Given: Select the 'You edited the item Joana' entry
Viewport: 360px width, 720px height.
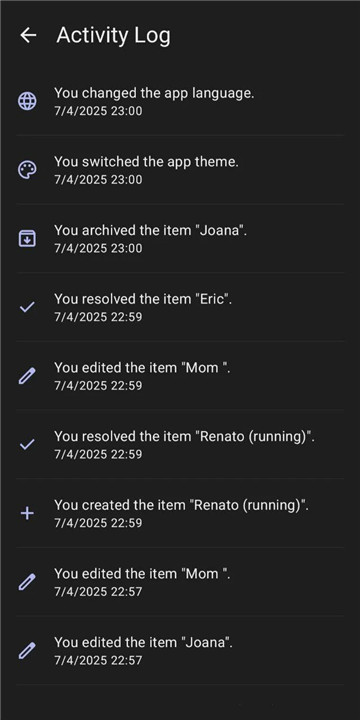Looking at the screenshot, I should (180, 651).
